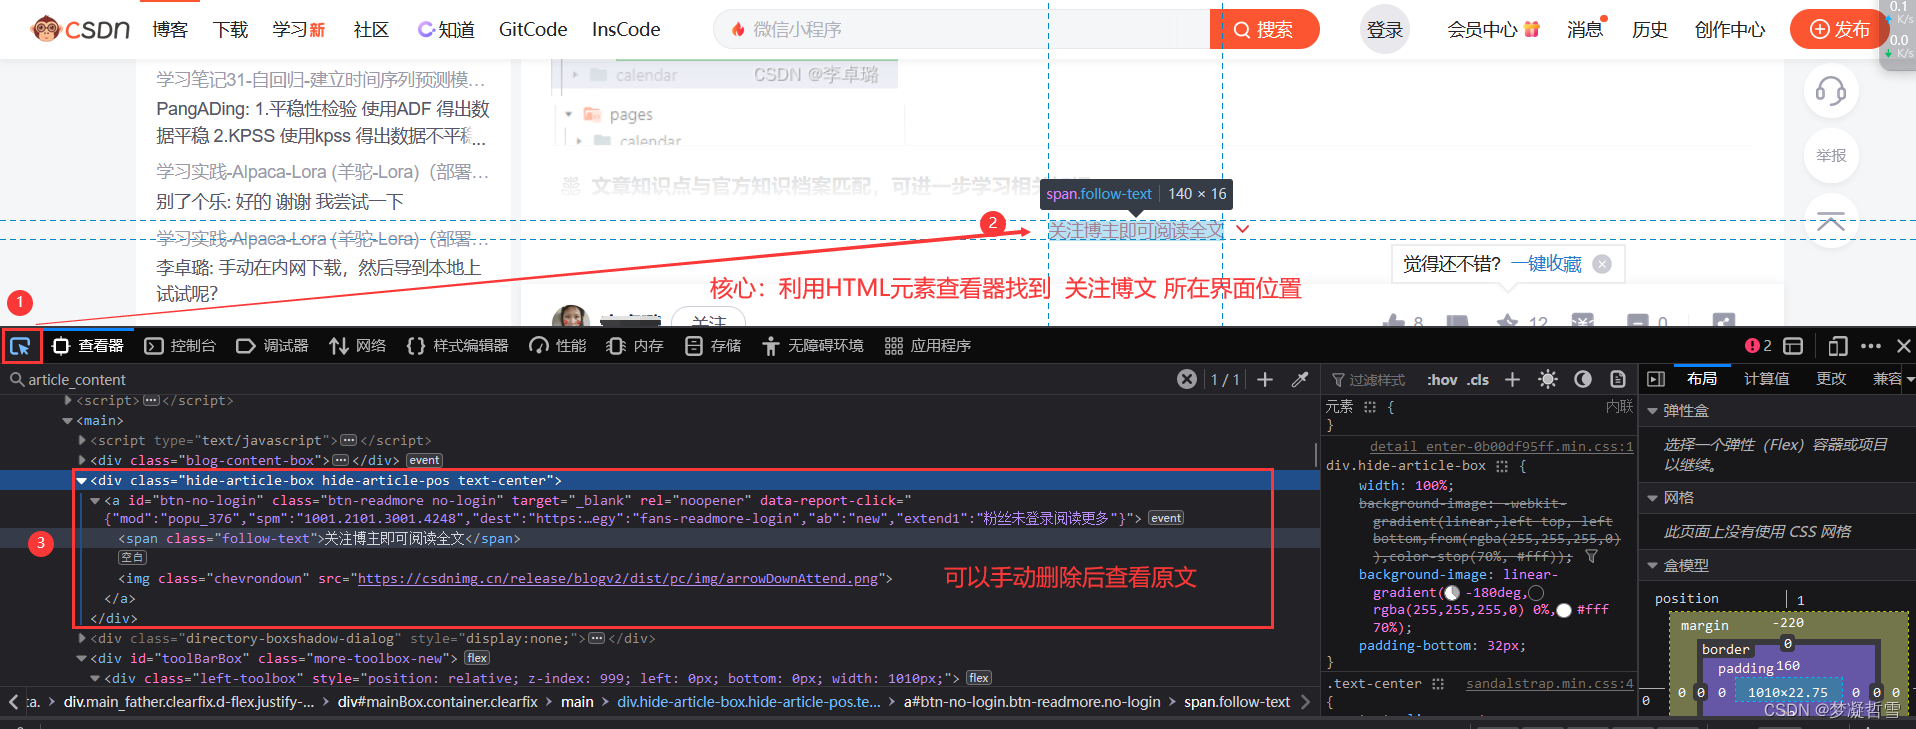Collapse the 盒模型 section
The width and height of the screenshot is (1916, 729).
coord(1653,566)
